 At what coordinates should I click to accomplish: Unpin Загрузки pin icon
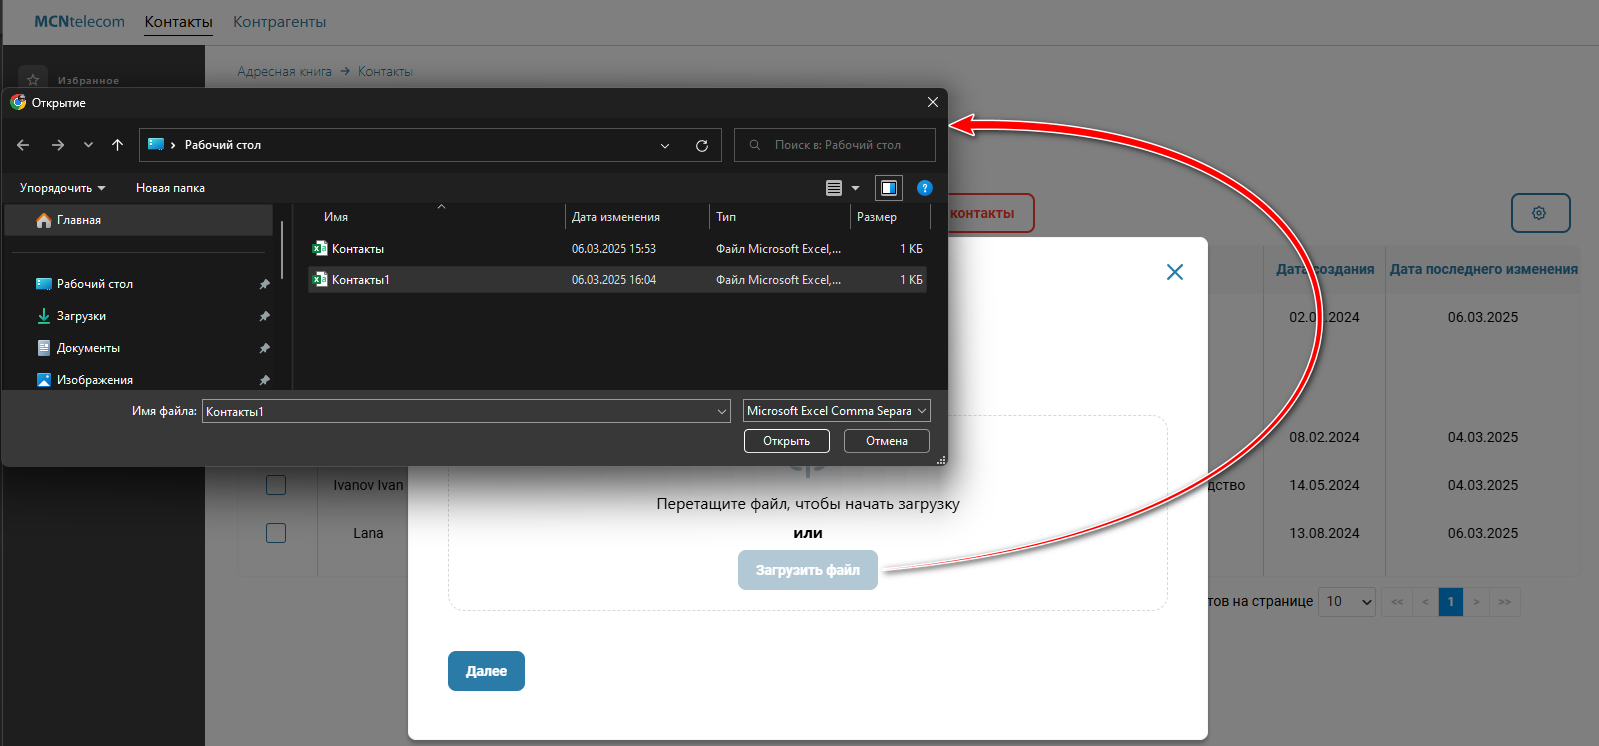pos(264,317)
